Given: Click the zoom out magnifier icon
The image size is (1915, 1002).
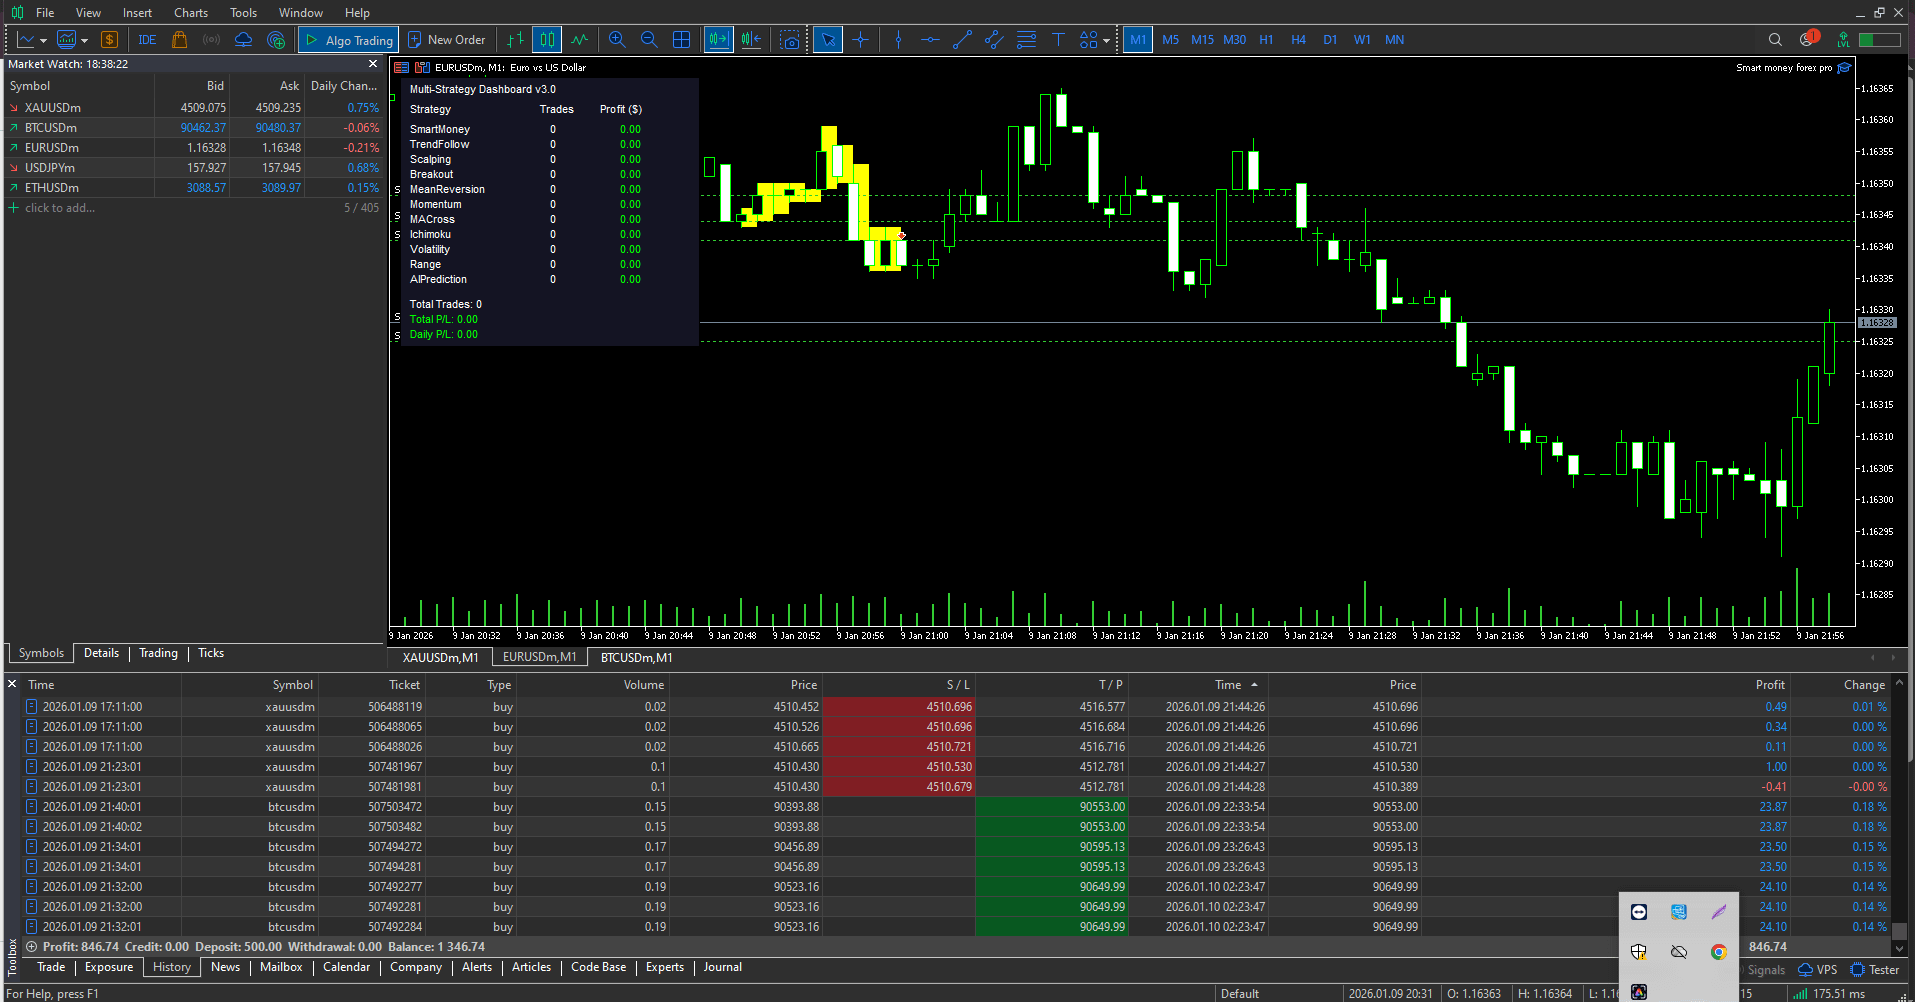Looking at the screenshot, I should [x=649, y=40].
